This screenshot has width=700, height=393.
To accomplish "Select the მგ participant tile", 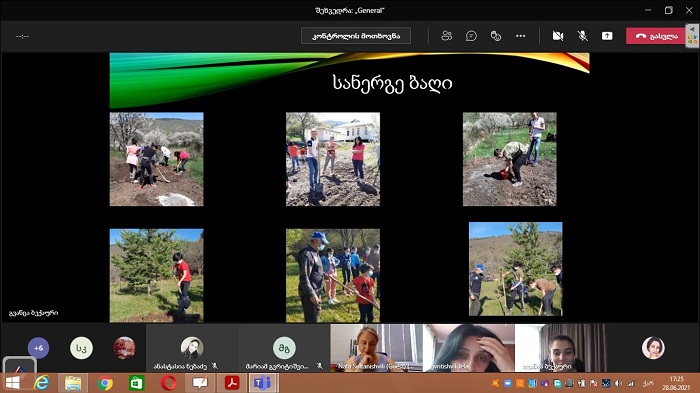I will (x=284, y=348).
